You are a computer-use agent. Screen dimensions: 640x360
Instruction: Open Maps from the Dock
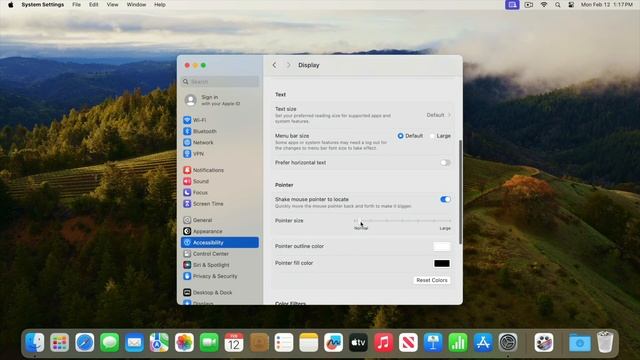coord(159,342)
